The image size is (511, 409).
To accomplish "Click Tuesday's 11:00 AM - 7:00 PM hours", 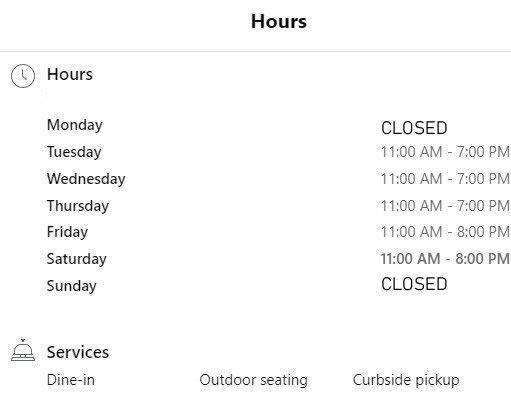I will pos(445,152).
